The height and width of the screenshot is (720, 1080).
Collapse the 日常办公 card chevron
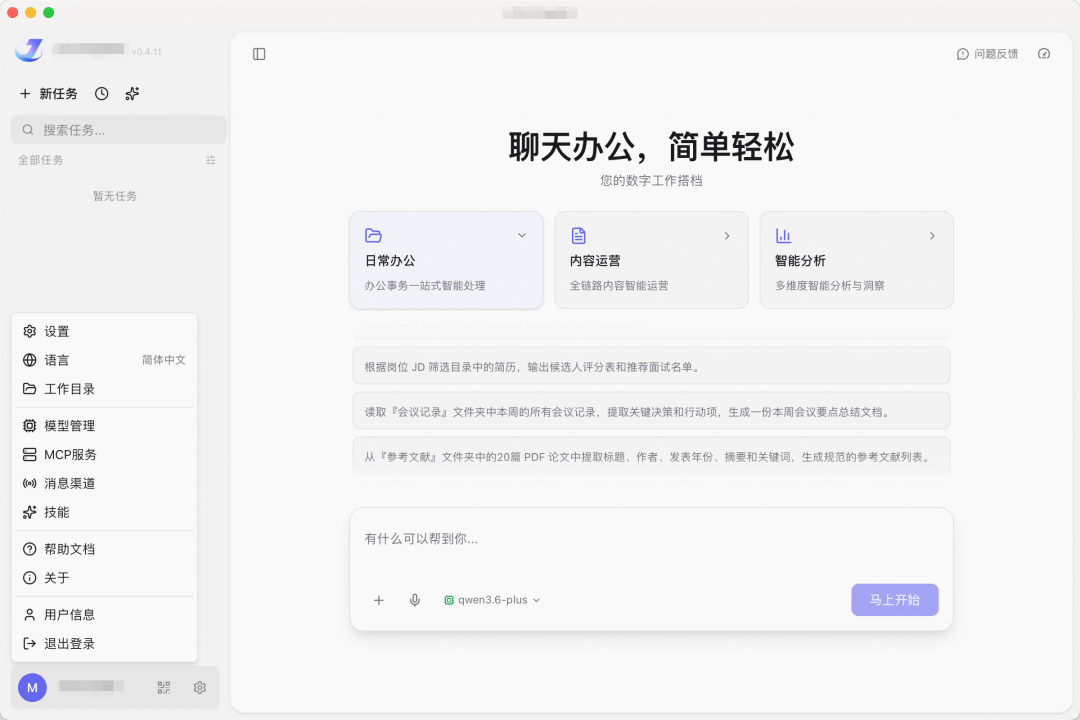[522, 236]
